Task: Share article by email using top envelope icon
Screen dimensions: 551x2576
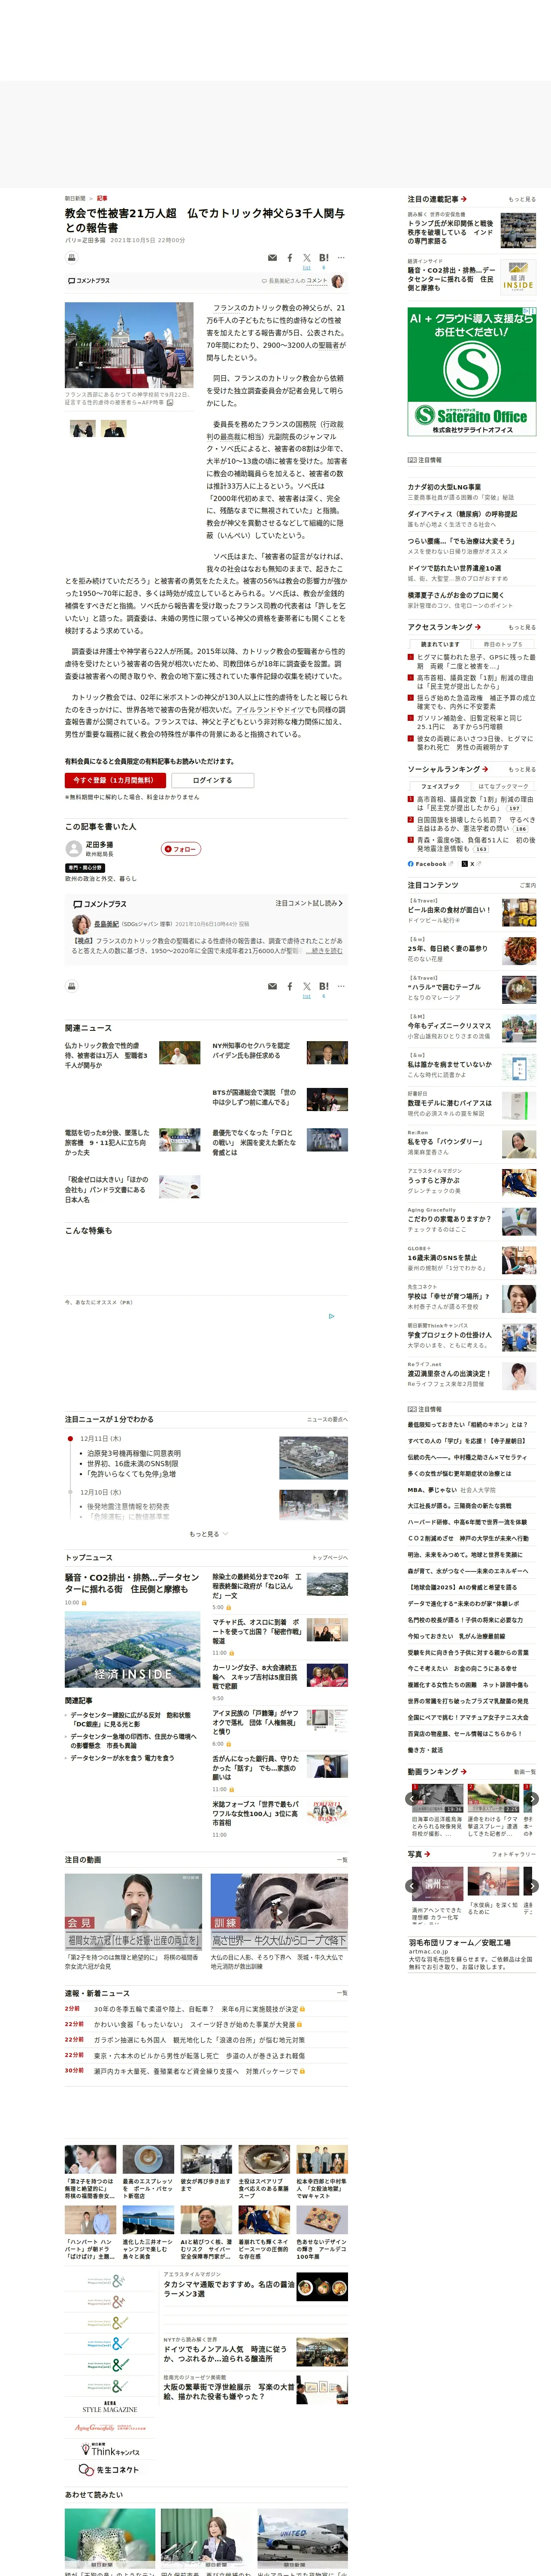Action: coord(272,258)
